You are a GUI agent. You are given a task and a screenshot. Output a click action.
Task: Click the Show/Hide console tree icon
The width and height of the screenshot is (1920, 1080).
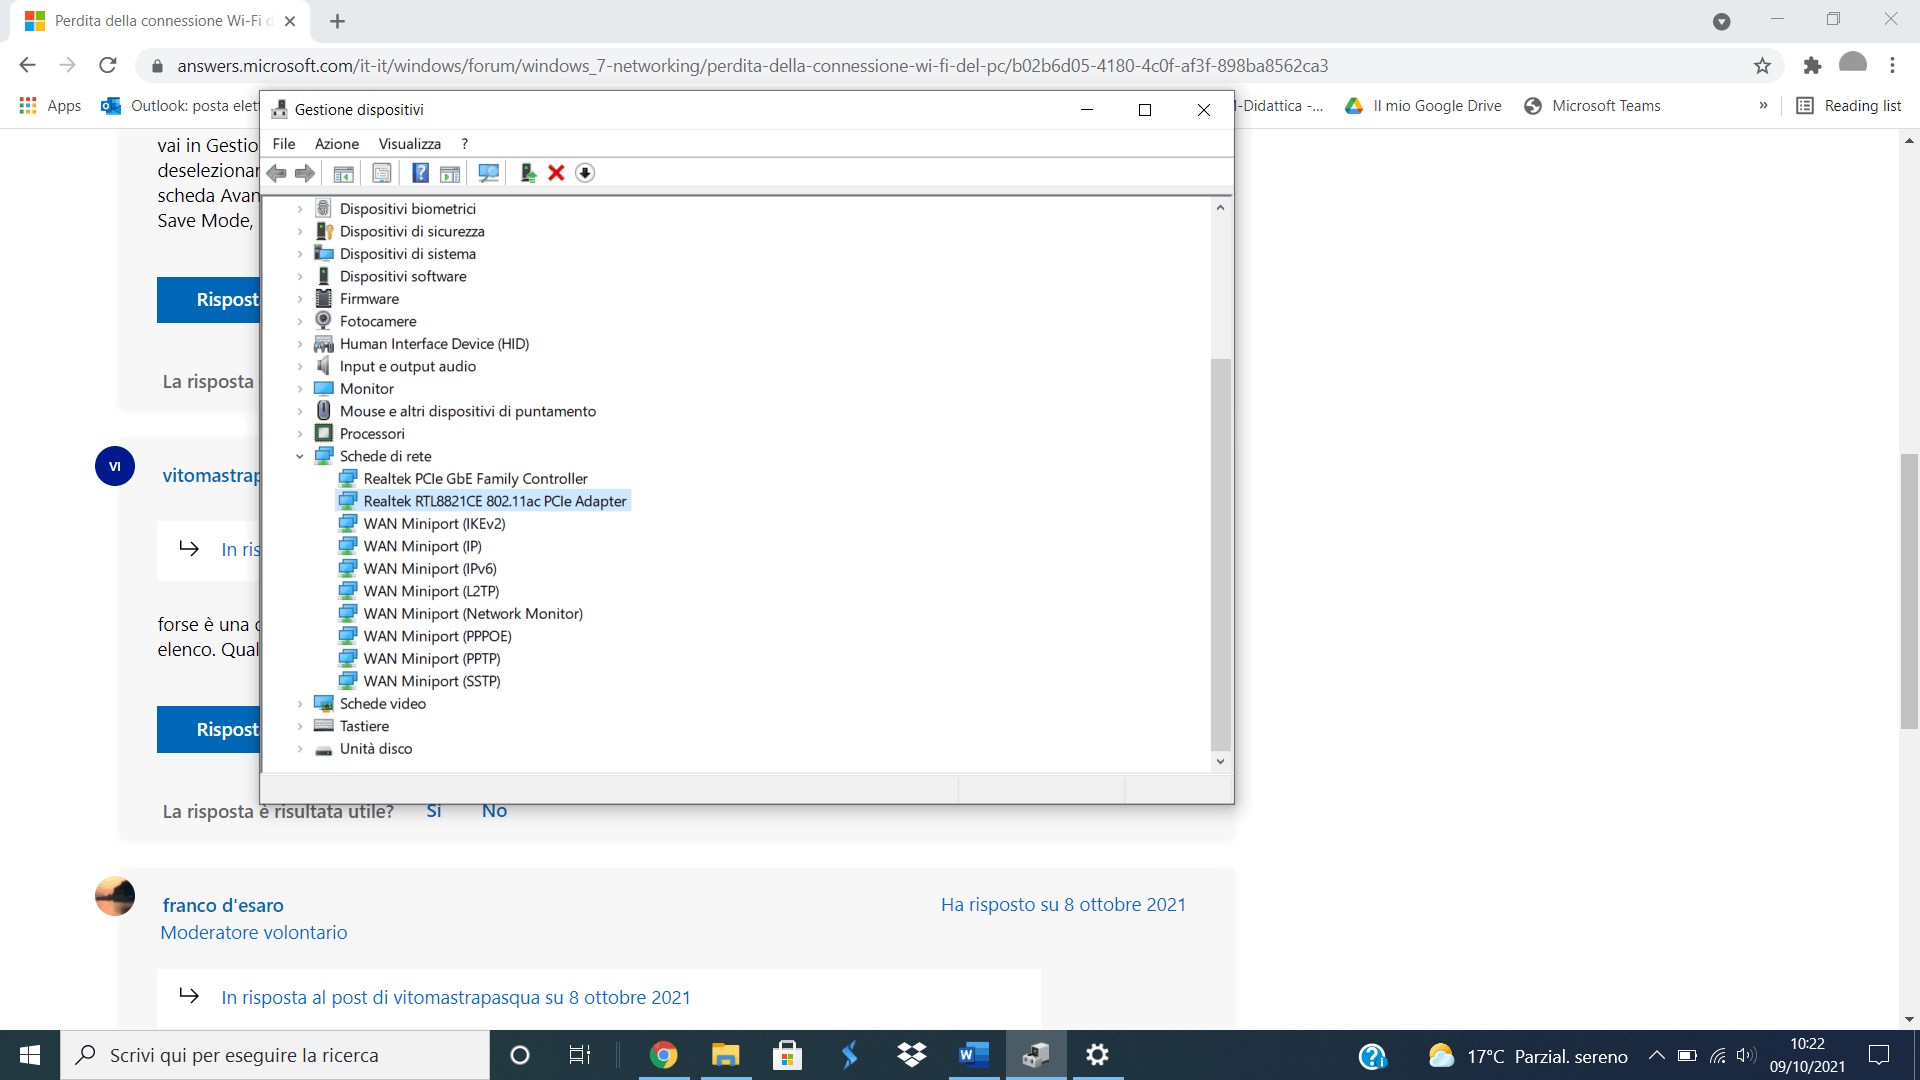pos(343,173)
